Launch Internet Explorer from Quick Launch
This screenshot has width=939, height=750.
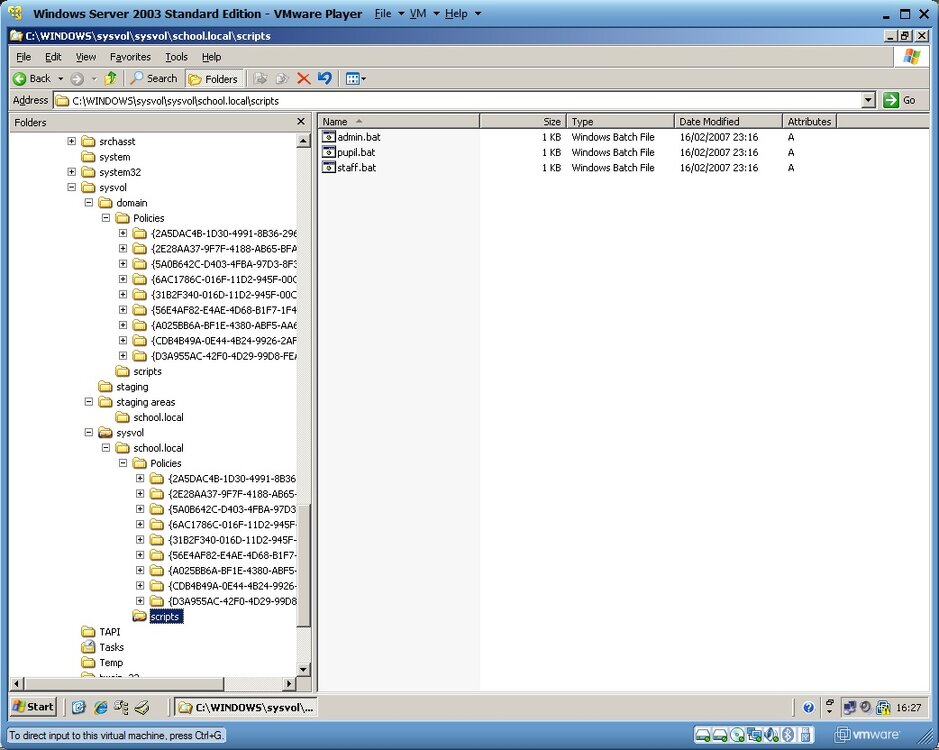click(100, 707)
